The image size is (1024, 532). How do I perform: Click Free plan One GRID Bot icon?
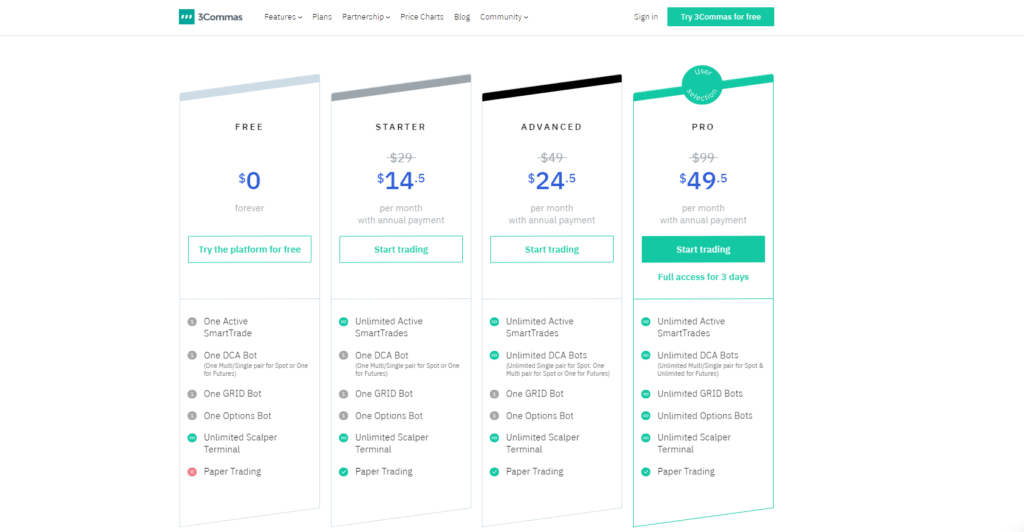(x=192, y=394)
